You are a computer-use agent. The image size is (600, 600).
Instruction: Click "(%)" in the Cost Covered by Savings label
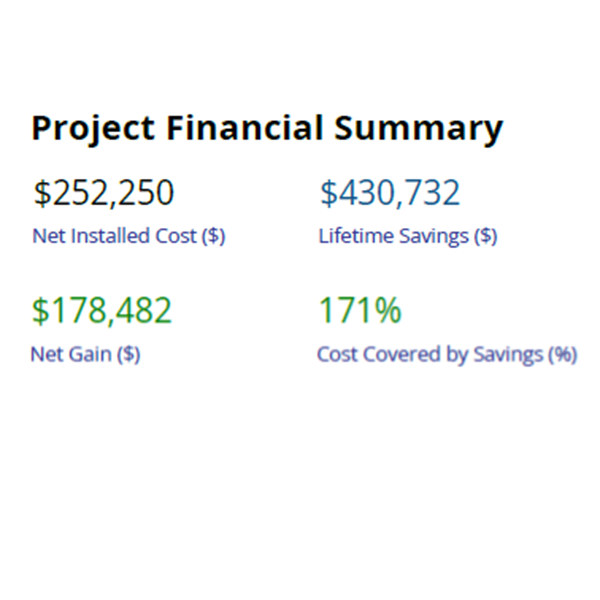(561, 354)
